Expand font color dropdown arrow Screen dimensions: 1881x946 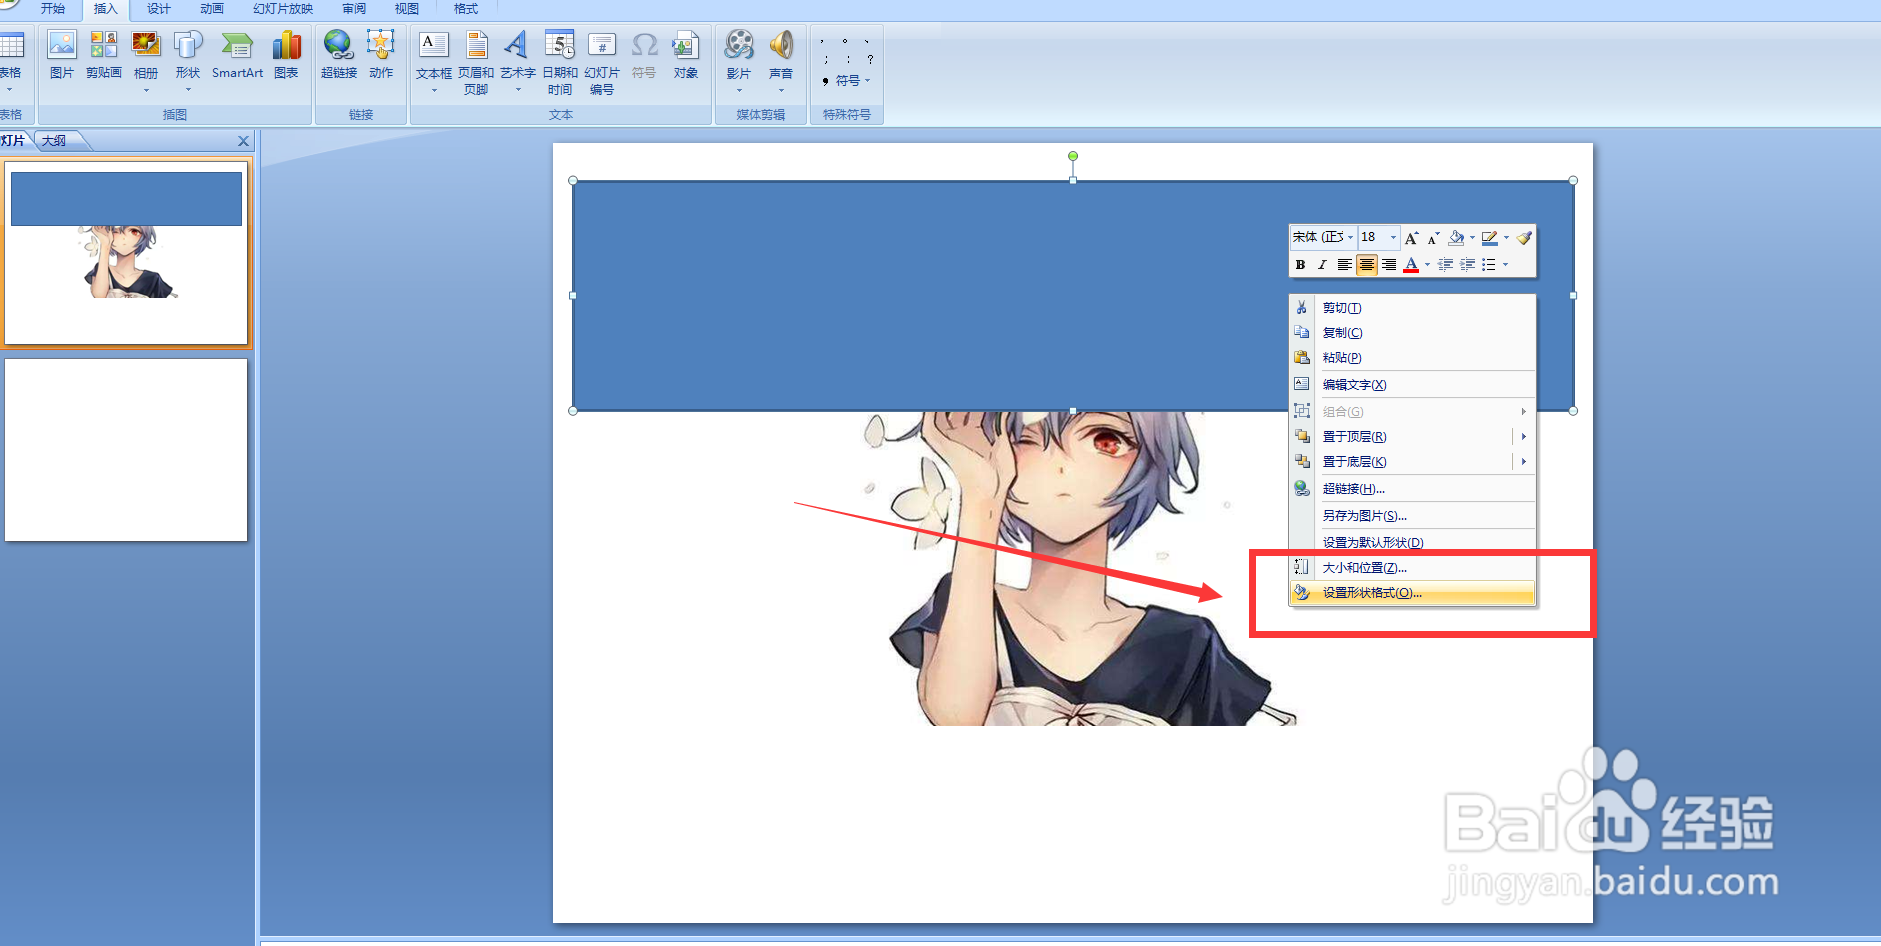click(1427, 265)
